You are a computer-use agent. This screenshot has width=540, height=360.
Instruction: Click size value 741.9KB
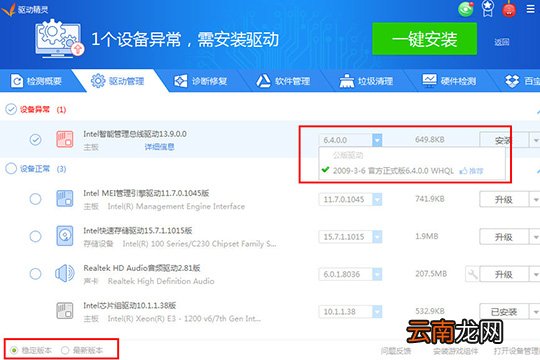pos(429,199)
